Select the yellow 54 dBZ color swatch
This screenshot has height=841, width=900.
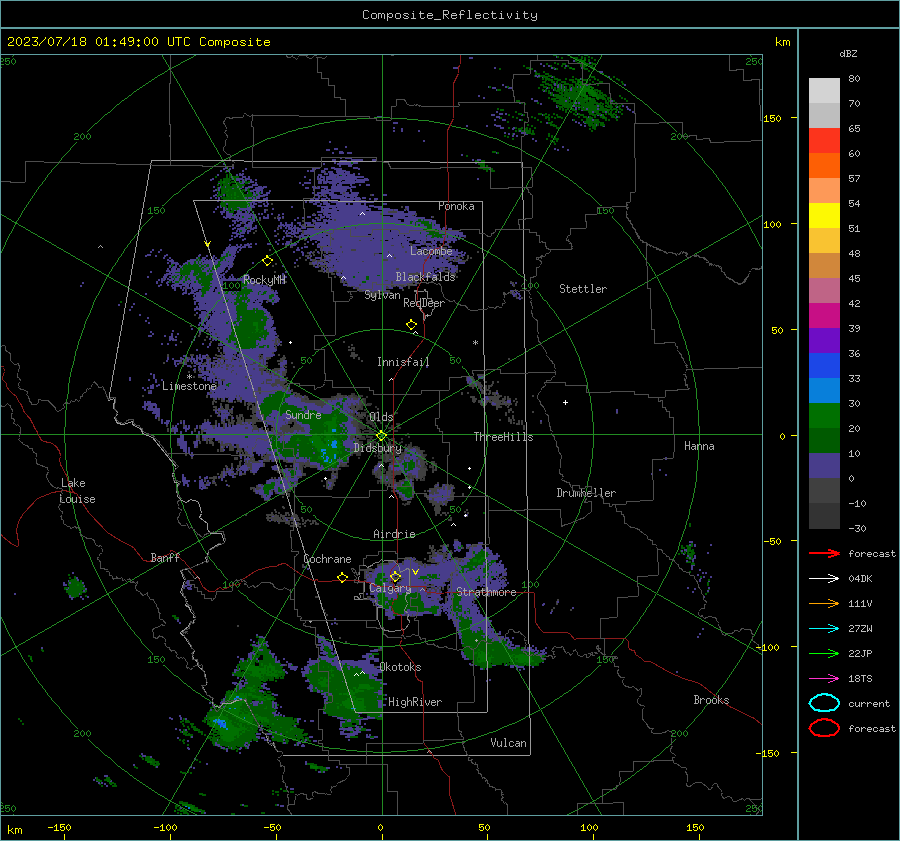pyautogui.click(x=824, y=215)
